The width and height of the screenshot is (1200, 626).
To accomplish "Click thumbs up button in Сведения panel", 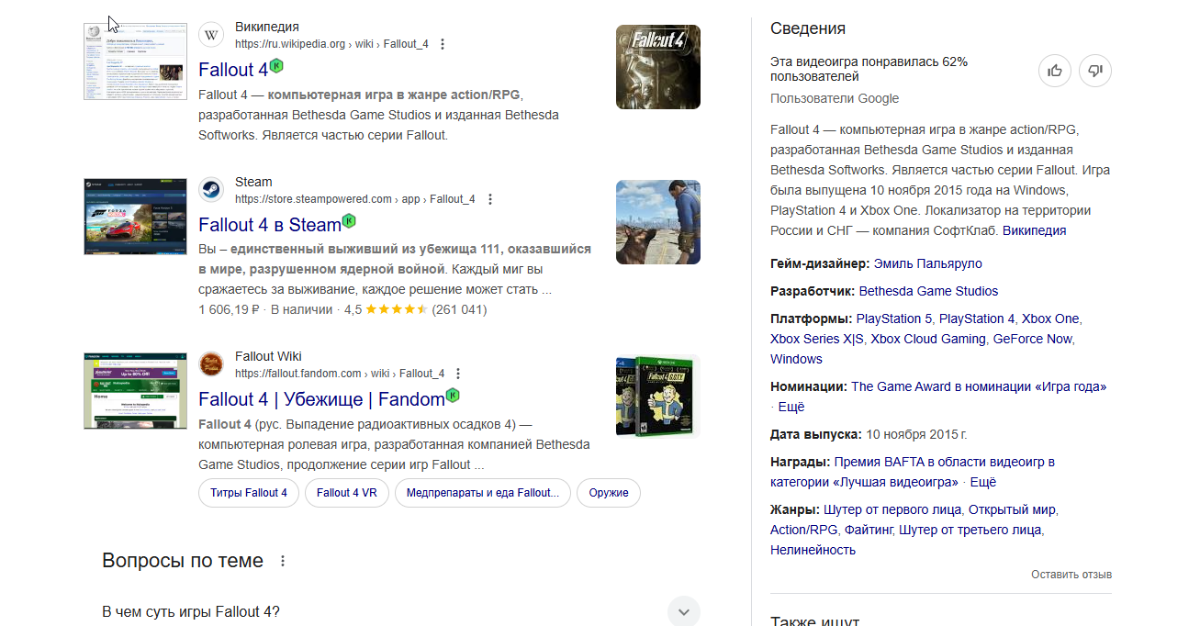I will tap(1054, 70).
